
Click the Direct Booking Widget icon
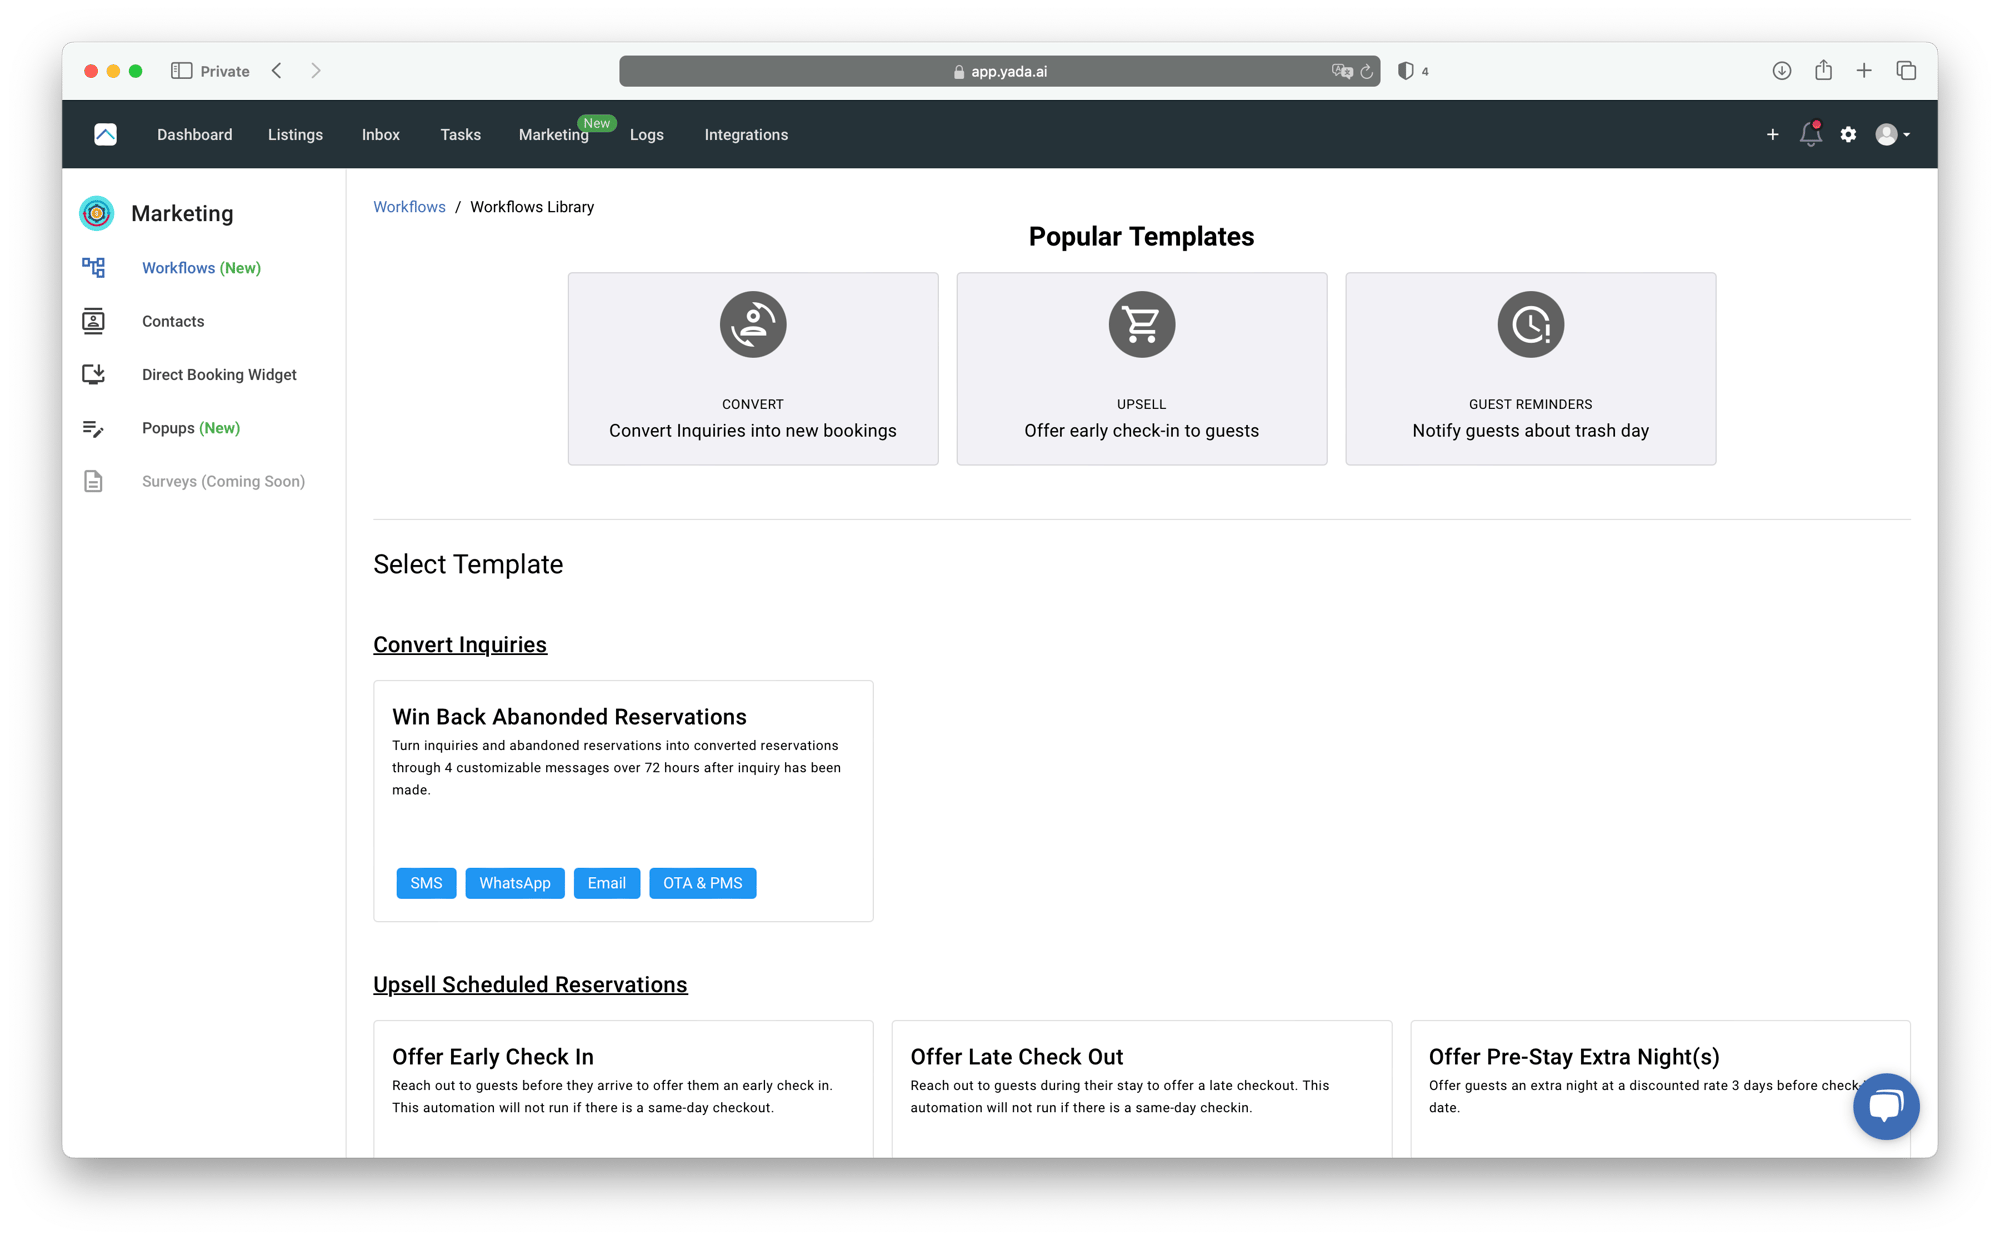tap(96, 374)
